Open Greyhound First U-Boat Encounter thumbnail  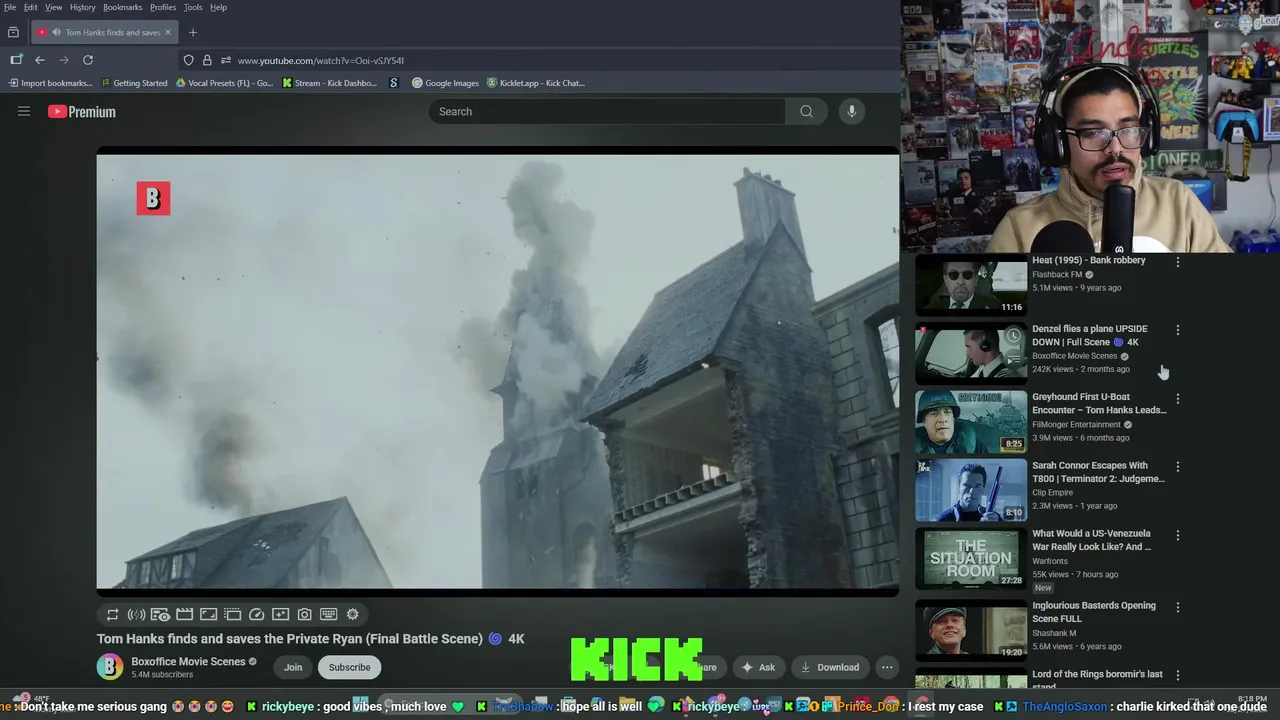click(x=971, y=421)
